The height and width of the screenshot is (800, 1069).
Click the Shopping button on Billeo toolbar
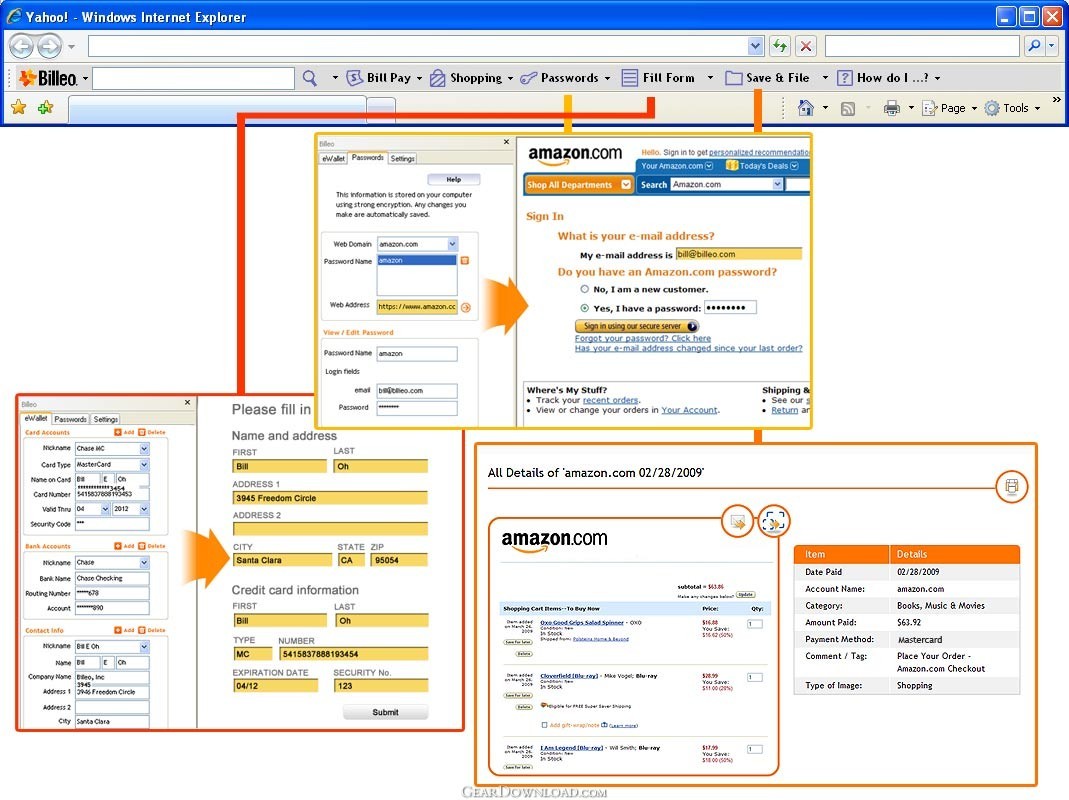pos(466,78)
